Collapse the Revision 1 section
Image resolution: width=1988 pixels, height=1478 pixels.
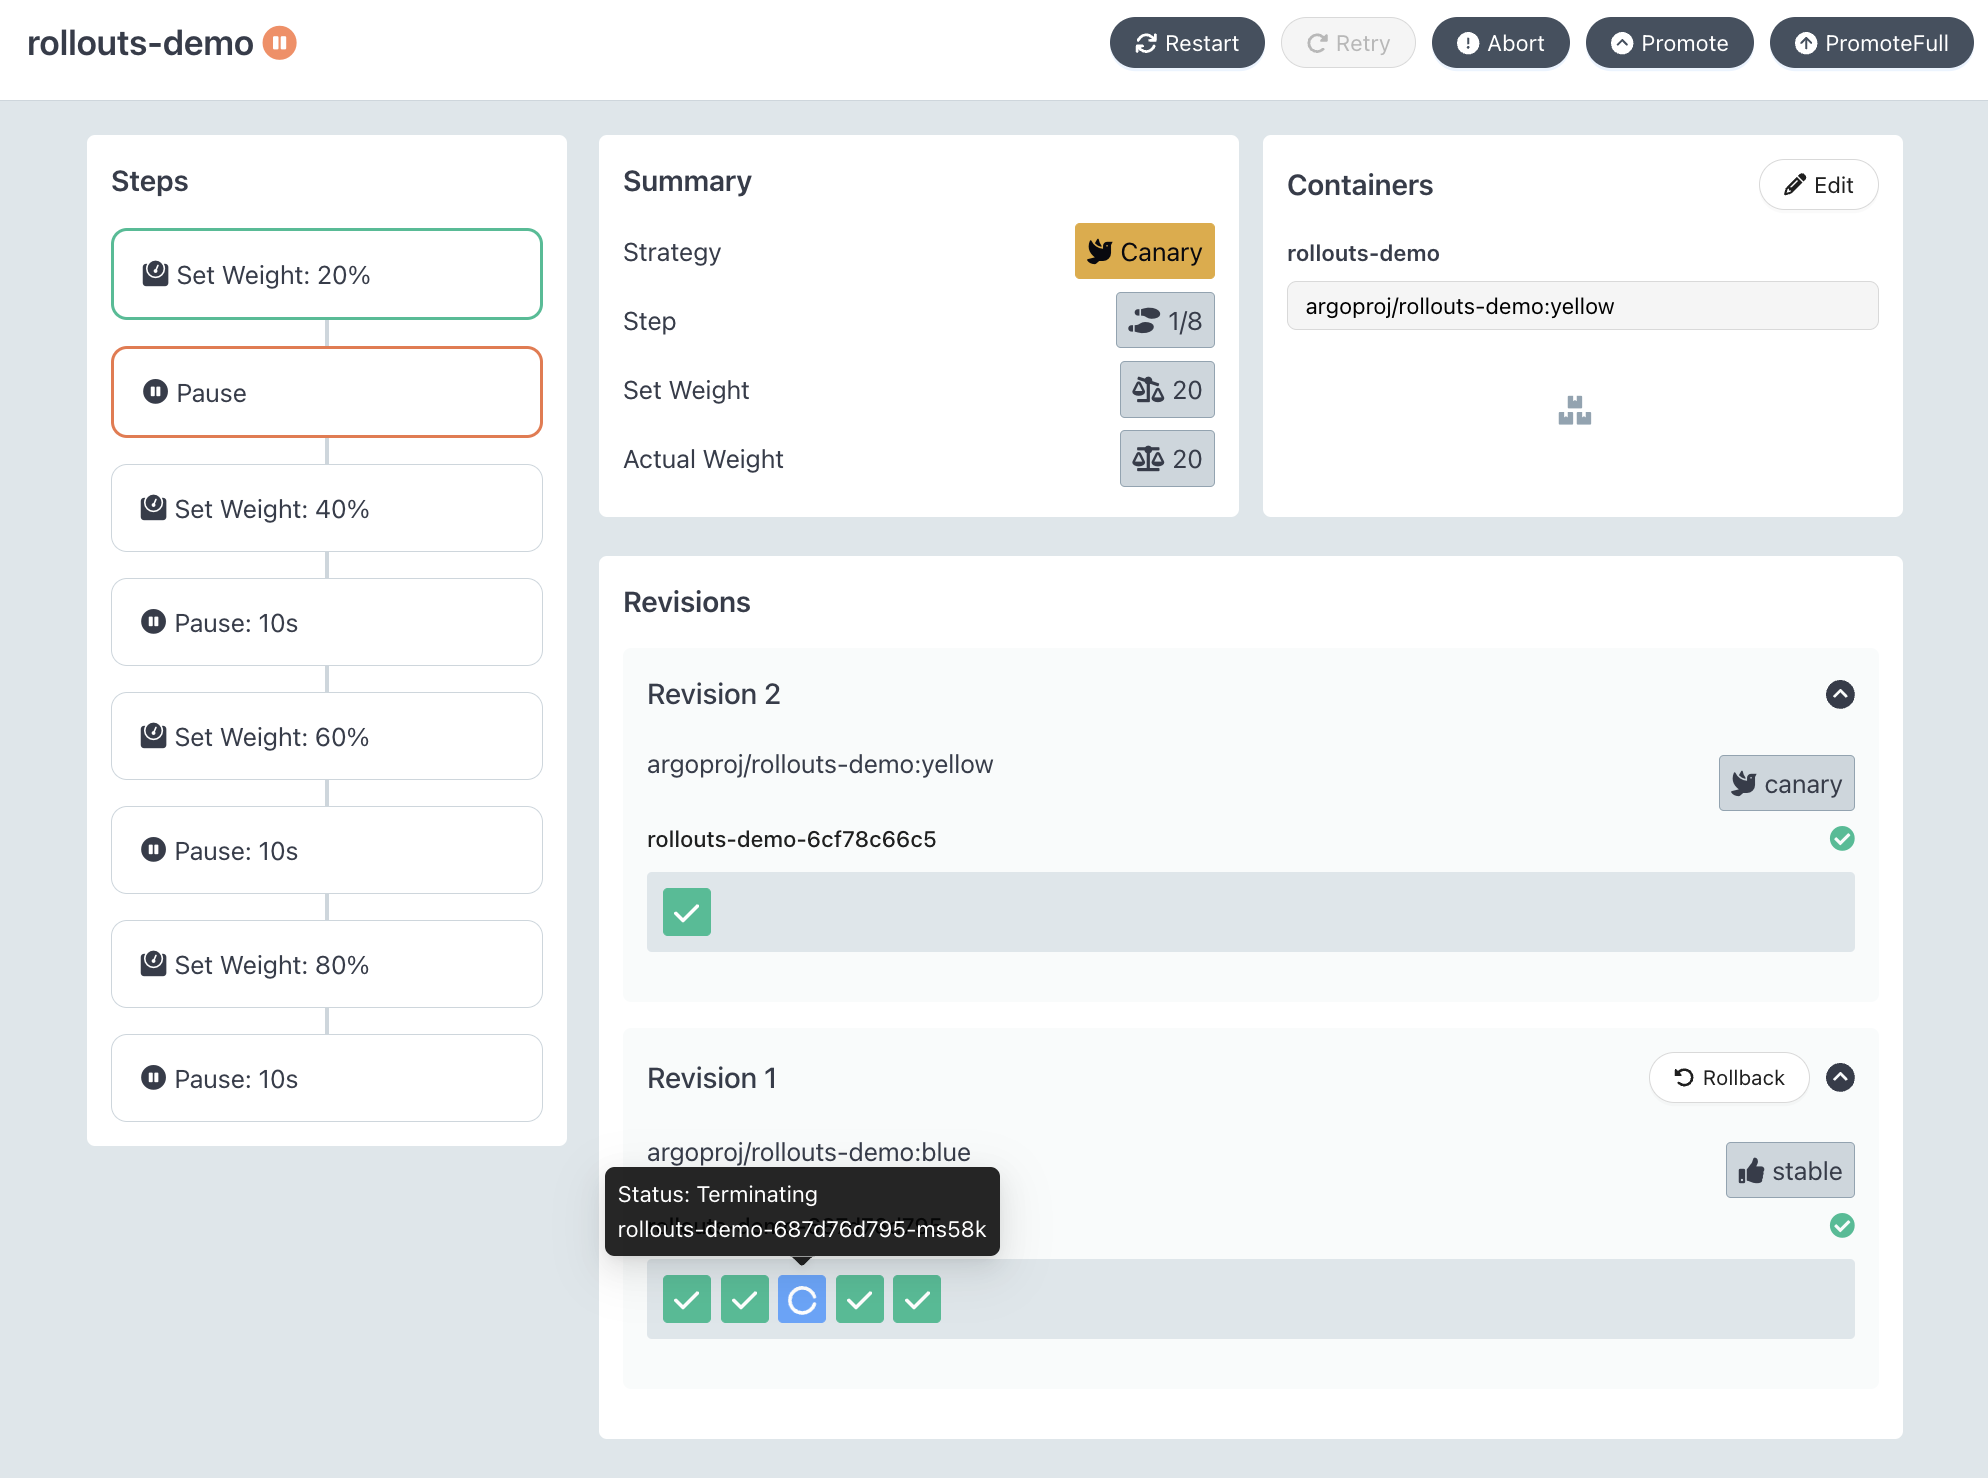tap(1840, 1077)
